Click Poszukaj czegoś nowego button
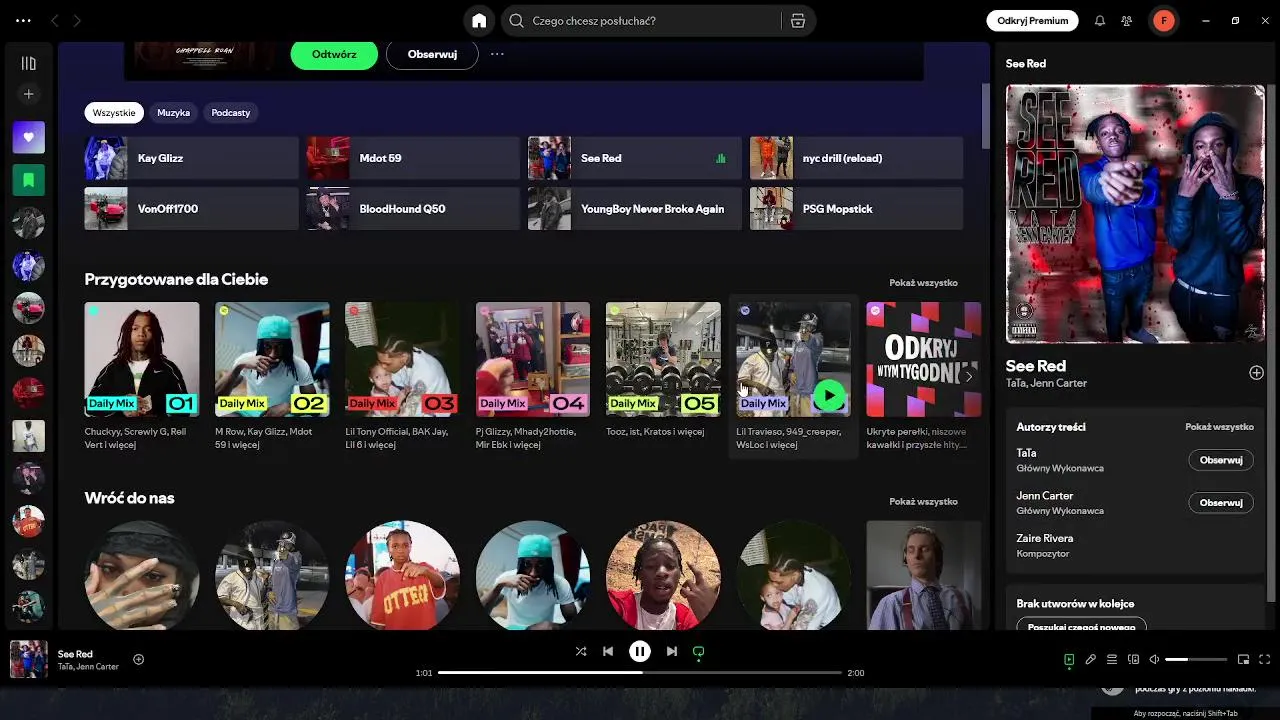Viewport: 1280px width, 720px height. pyautogui.click(x=1081, y=626)
